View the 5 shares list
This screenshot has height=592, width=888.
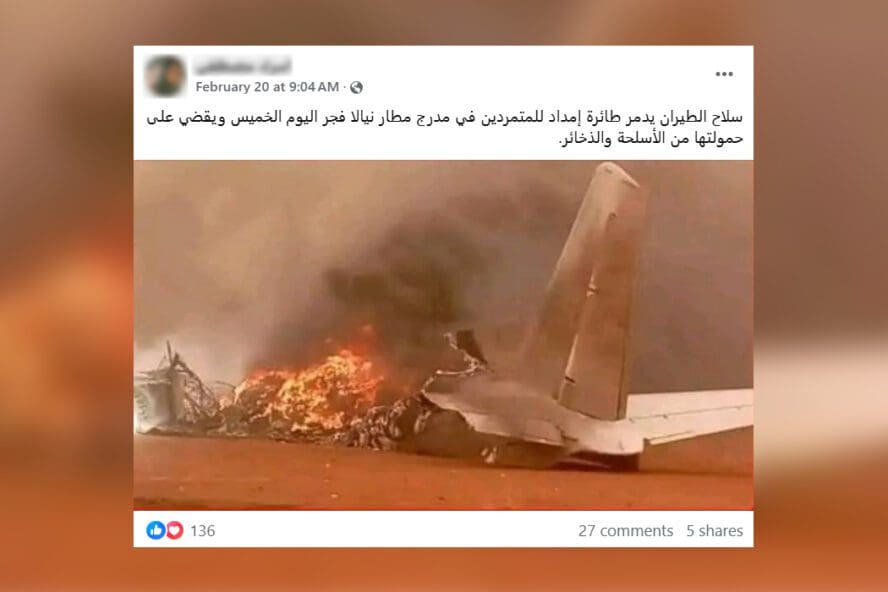coord(714,531)
